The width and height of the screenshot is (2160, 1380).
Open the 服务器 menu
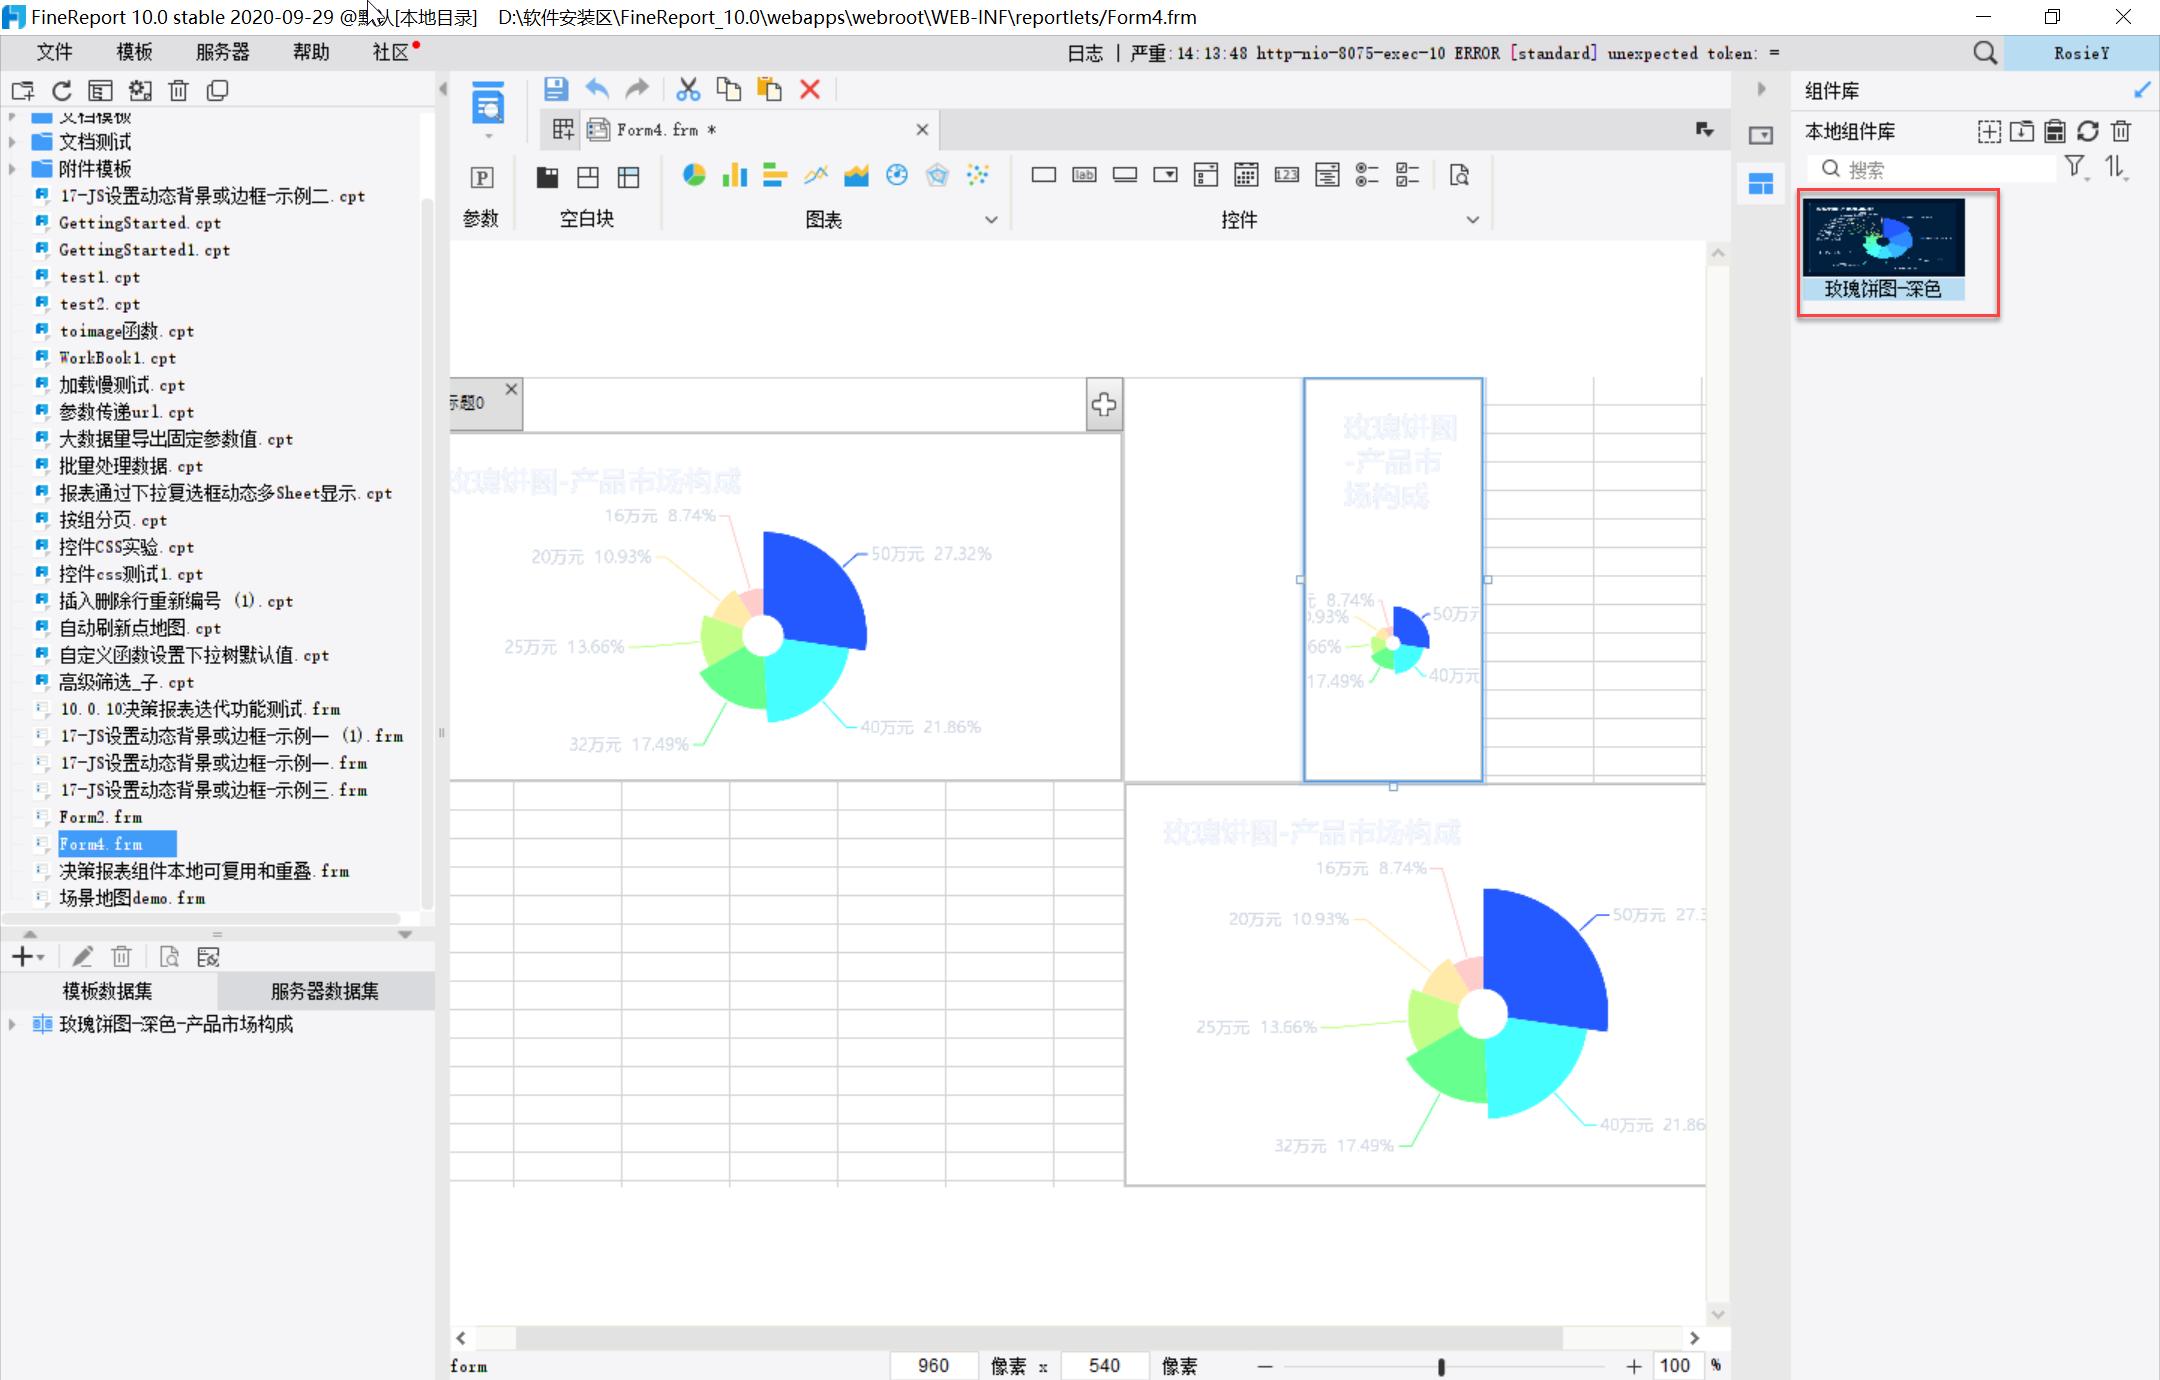222,52
